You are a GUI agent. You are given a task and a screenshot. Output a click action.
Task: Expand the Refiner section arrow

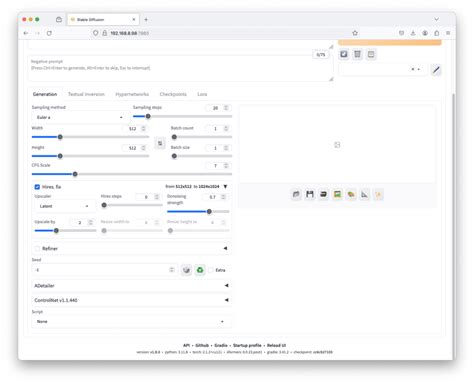pyautogui.click(x=225, y=248)
